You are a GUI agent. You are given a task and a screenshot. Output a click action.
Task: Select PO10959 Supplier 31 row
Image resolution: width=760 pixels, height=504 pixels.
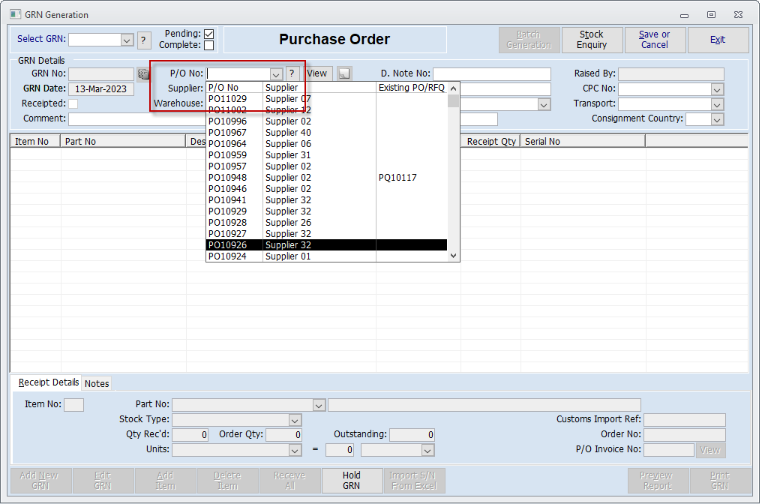tap(326, 155)
